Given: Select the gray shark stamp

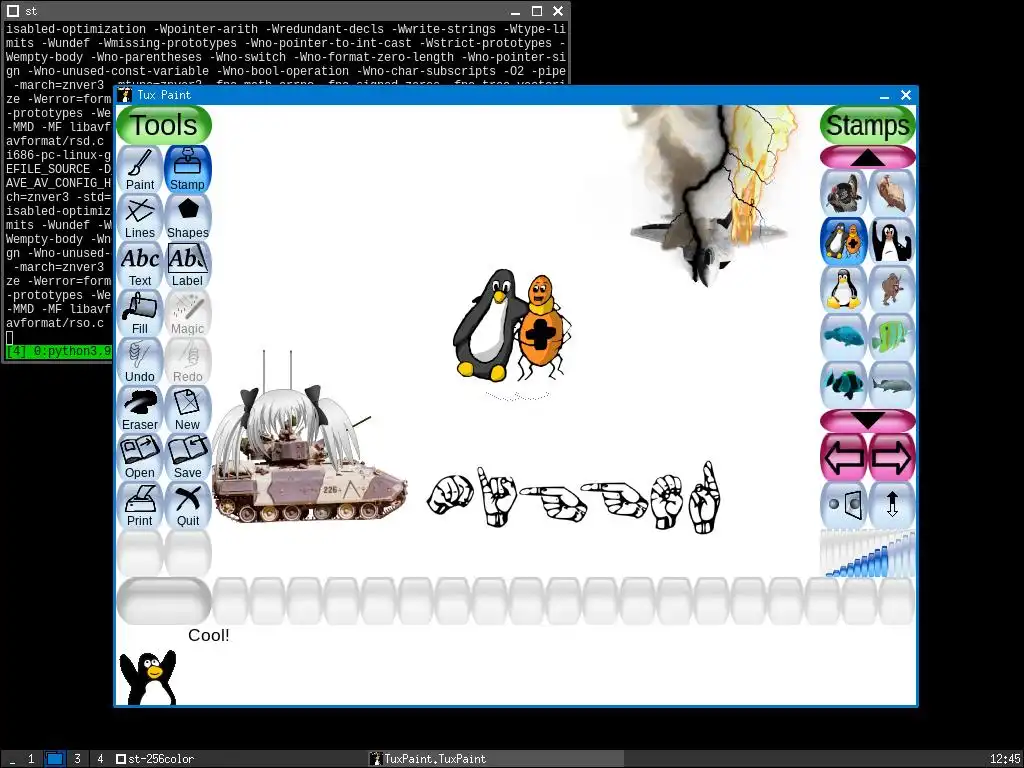Looking at the screenshot, I should click(x=891, y=385).
